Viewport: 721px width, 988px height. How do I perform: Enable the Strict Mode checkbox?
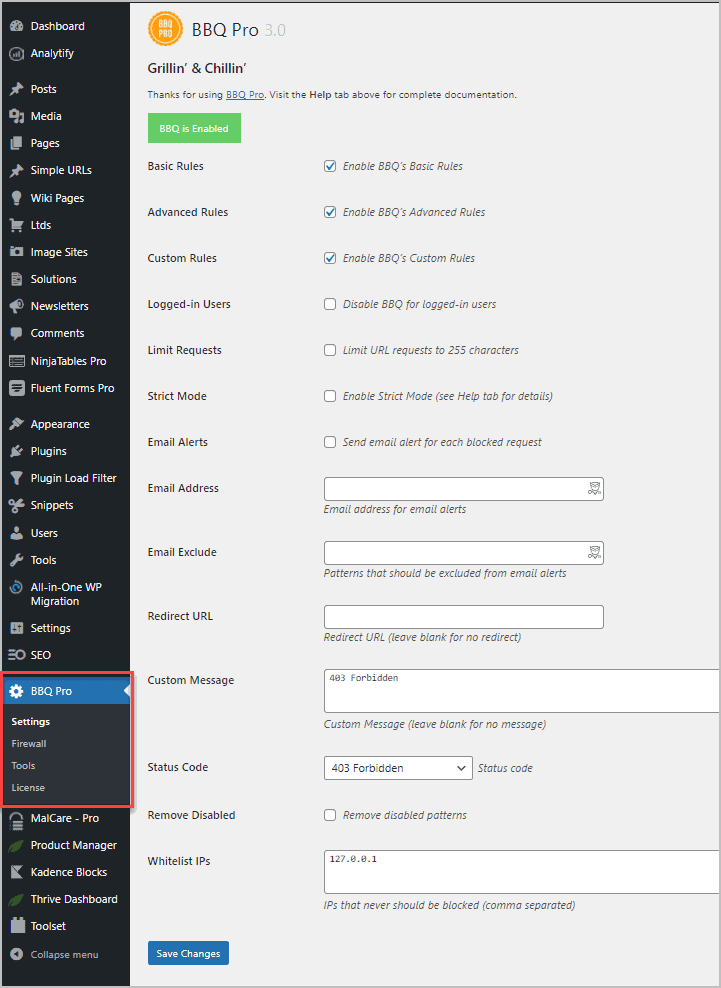tap(330, 396)
